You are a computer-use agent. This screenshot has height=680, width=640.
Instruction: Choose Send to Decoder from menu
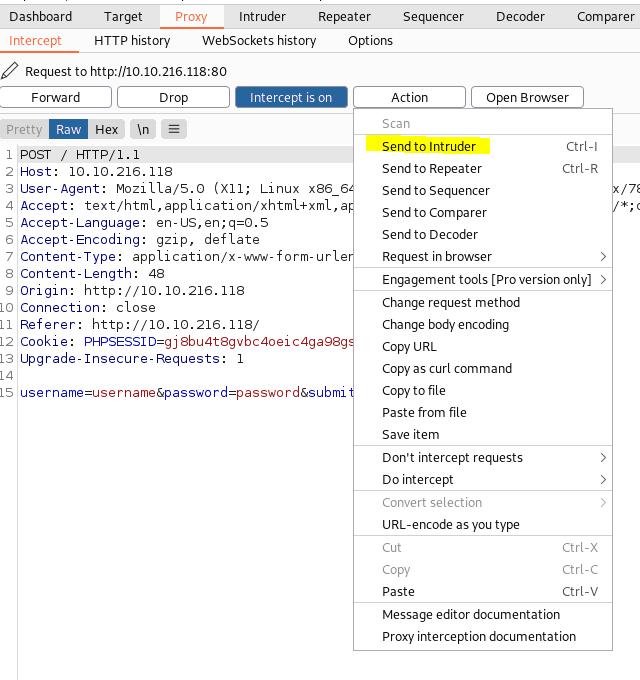pos(483,235)
